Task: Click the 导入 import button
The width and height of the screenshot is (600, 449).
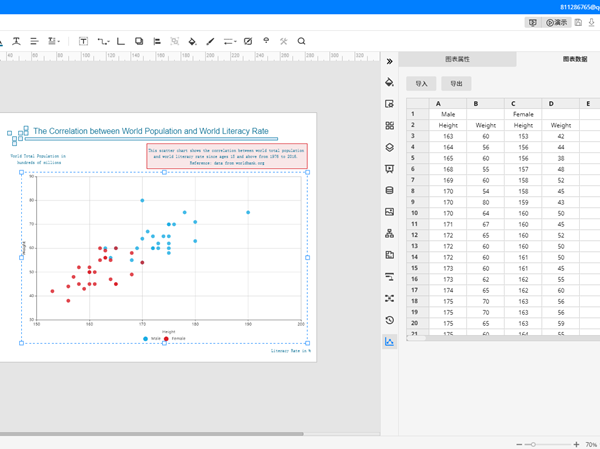Action: click(421, 84)
